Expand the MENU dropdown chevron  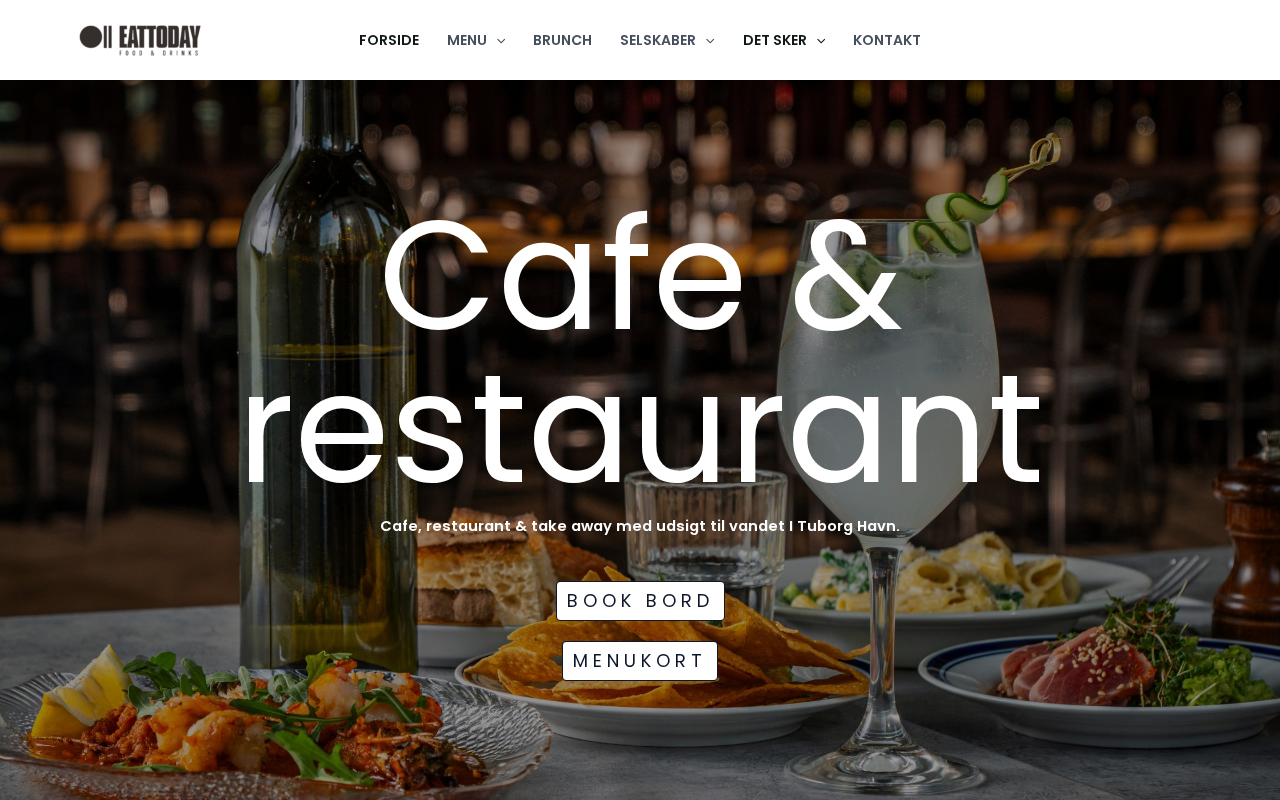[501, 41]
